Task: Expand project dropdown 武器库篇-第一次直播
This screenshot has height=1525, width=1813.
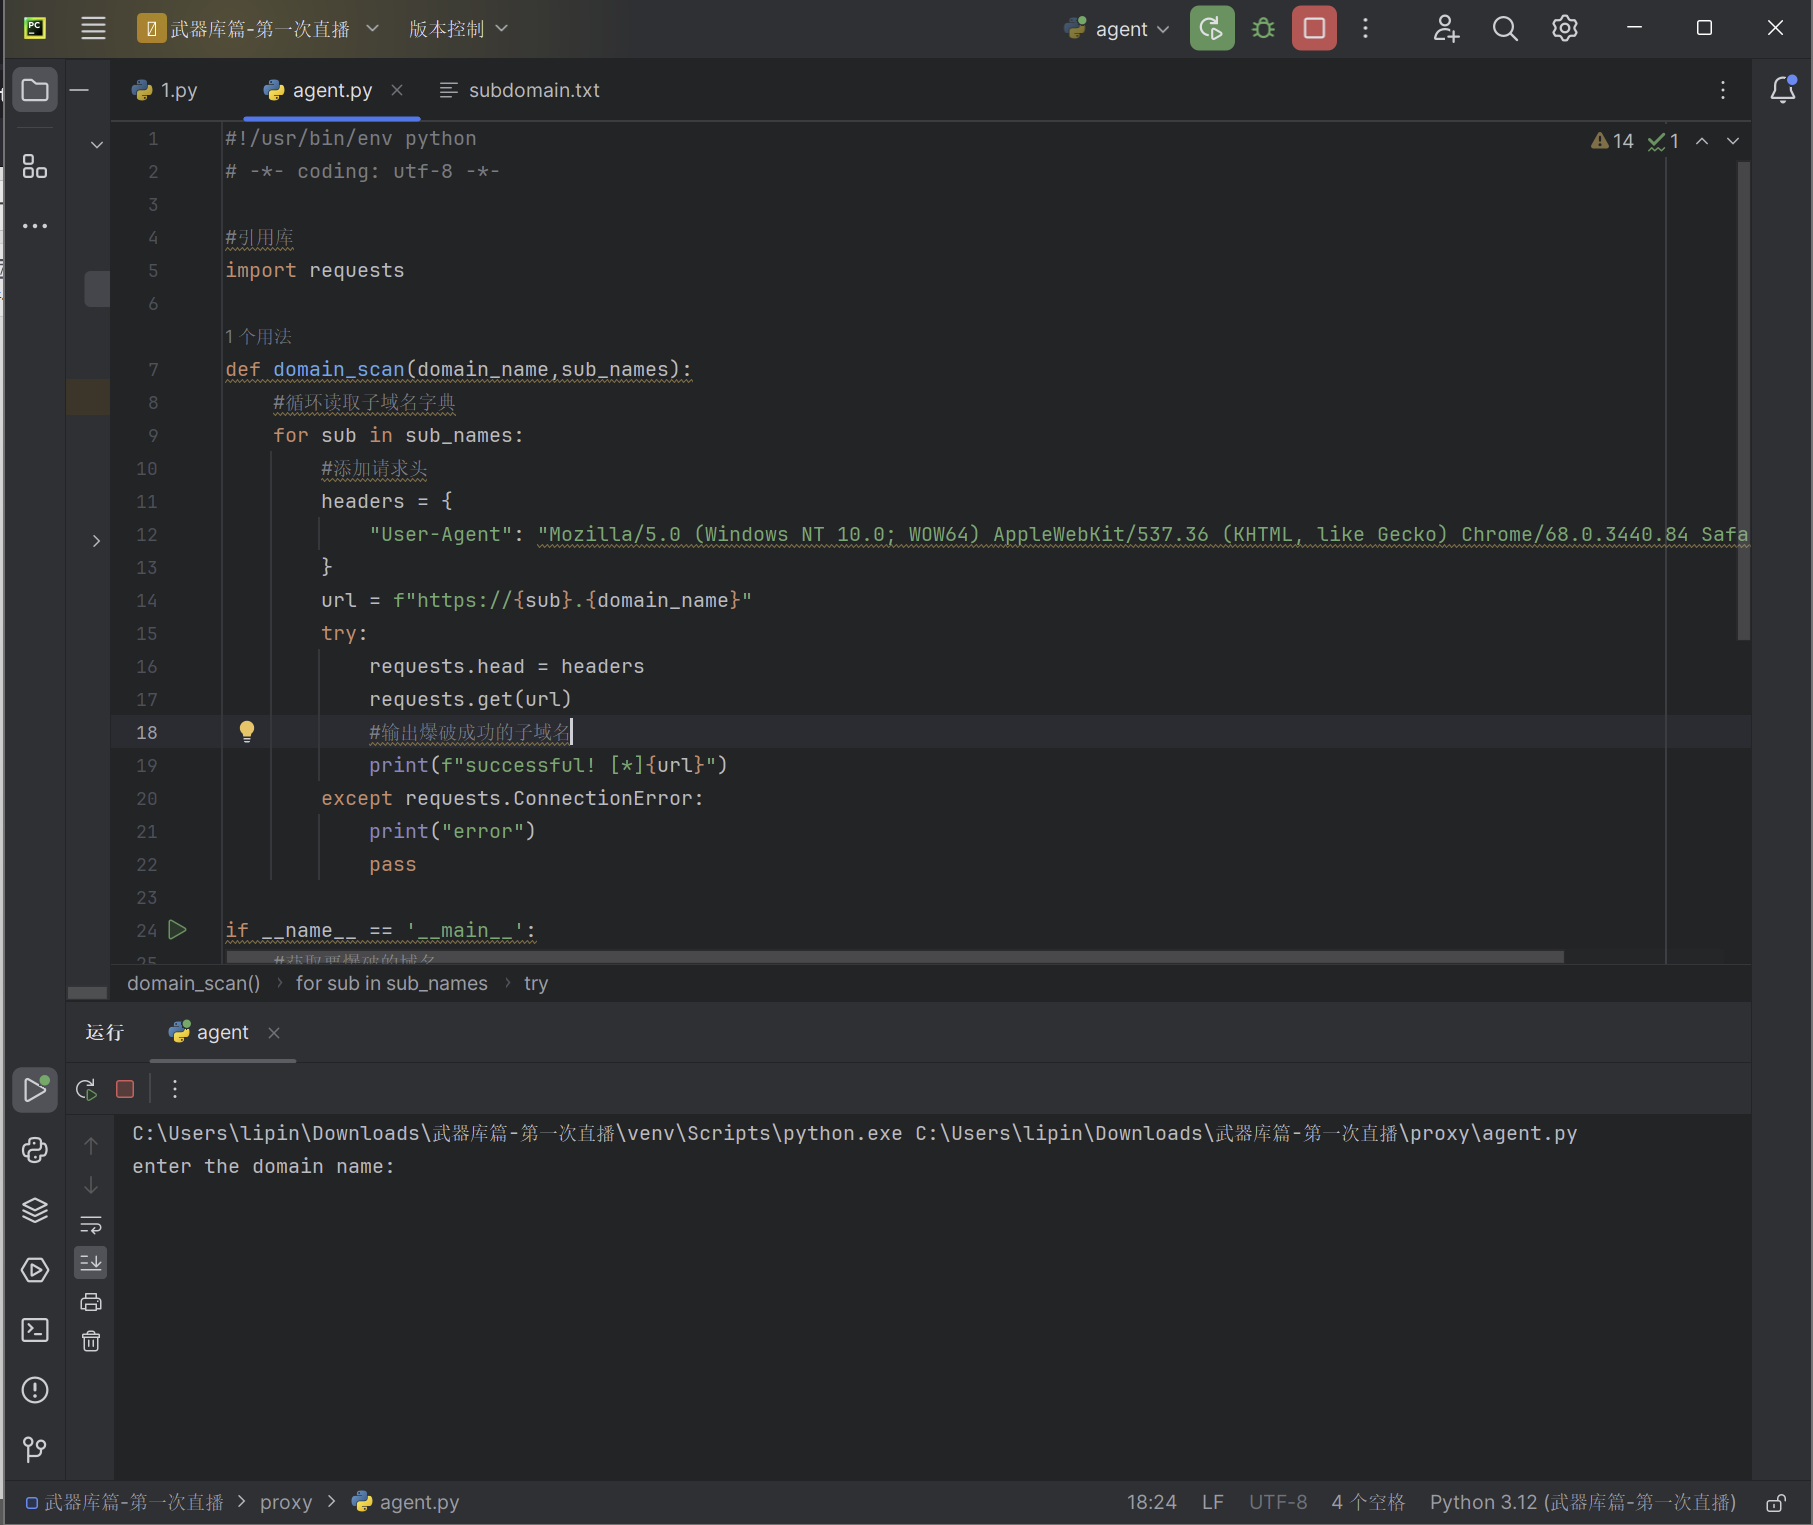Action: point(259,28)
